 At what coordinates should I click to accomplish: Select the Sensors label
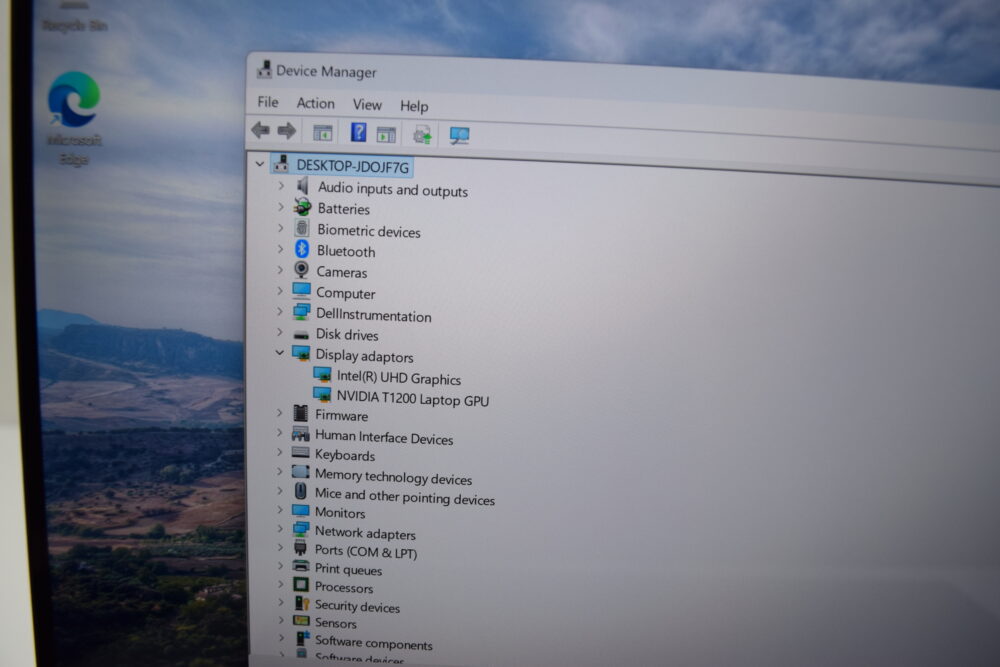click(x=335, y=622)
